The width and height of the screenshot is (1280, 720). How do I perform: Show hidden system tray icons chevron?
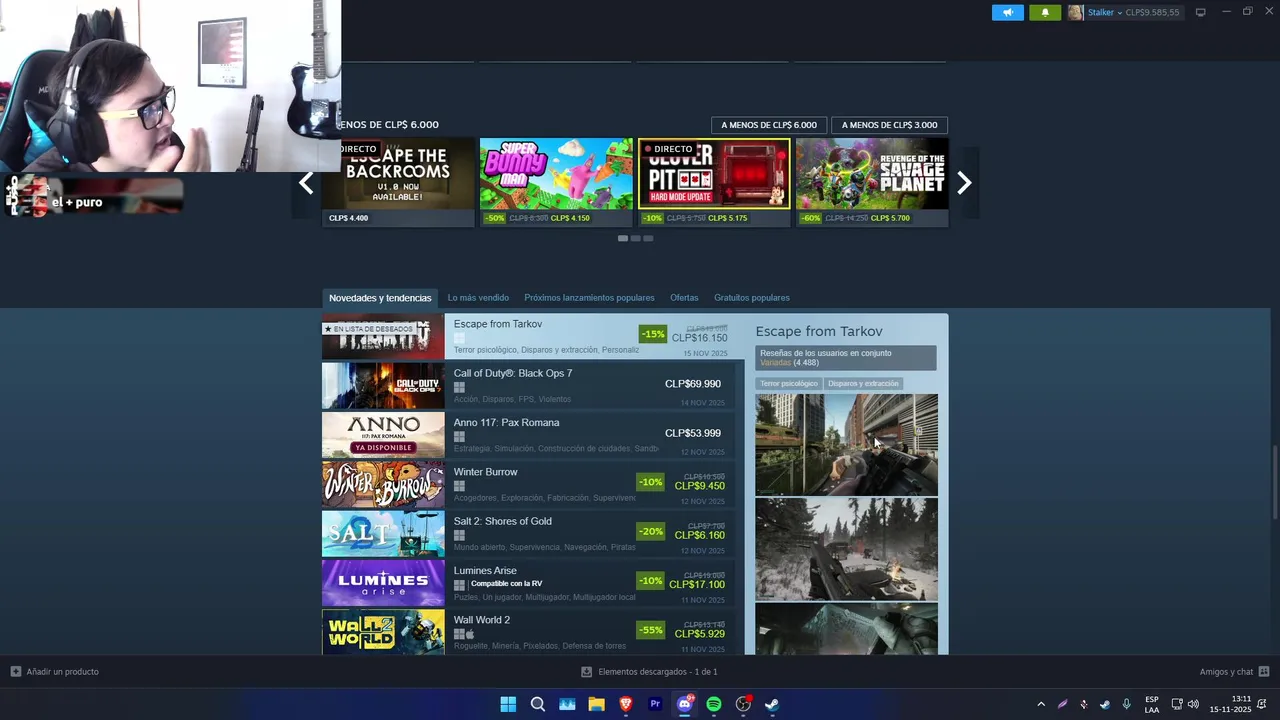click(1041, 704)
